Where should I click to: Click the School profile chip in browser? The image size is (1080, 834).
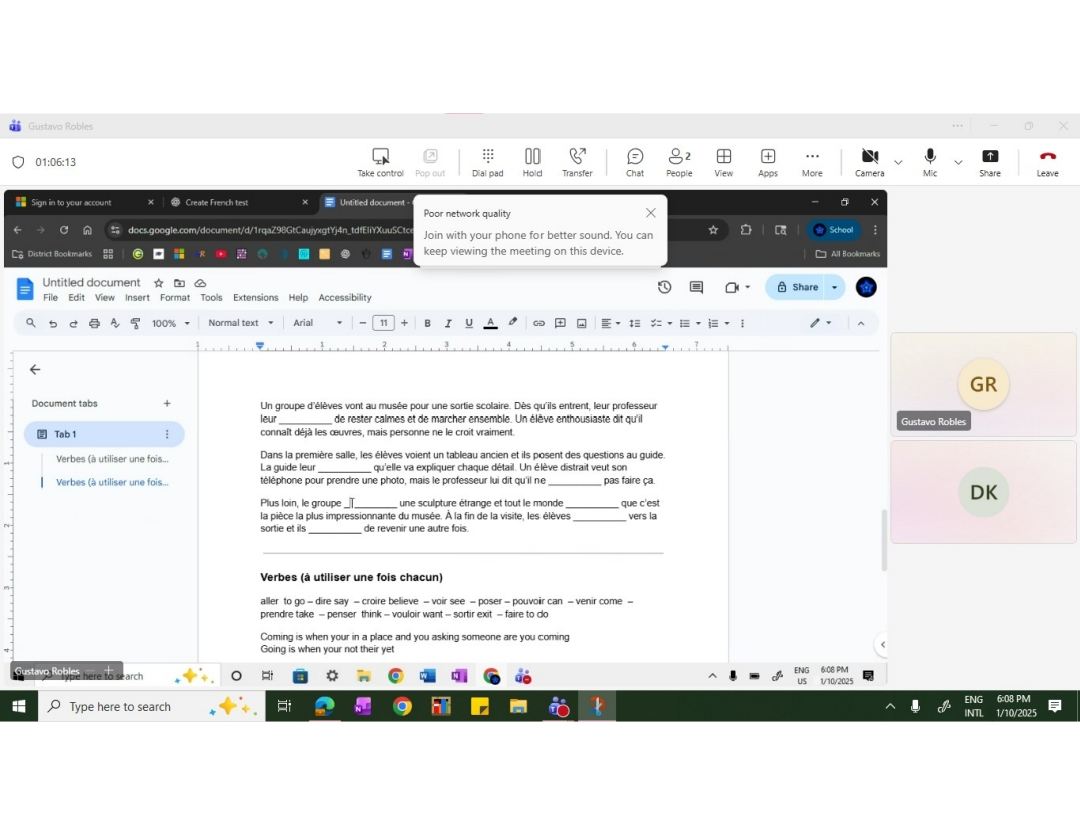coord(833,230)
